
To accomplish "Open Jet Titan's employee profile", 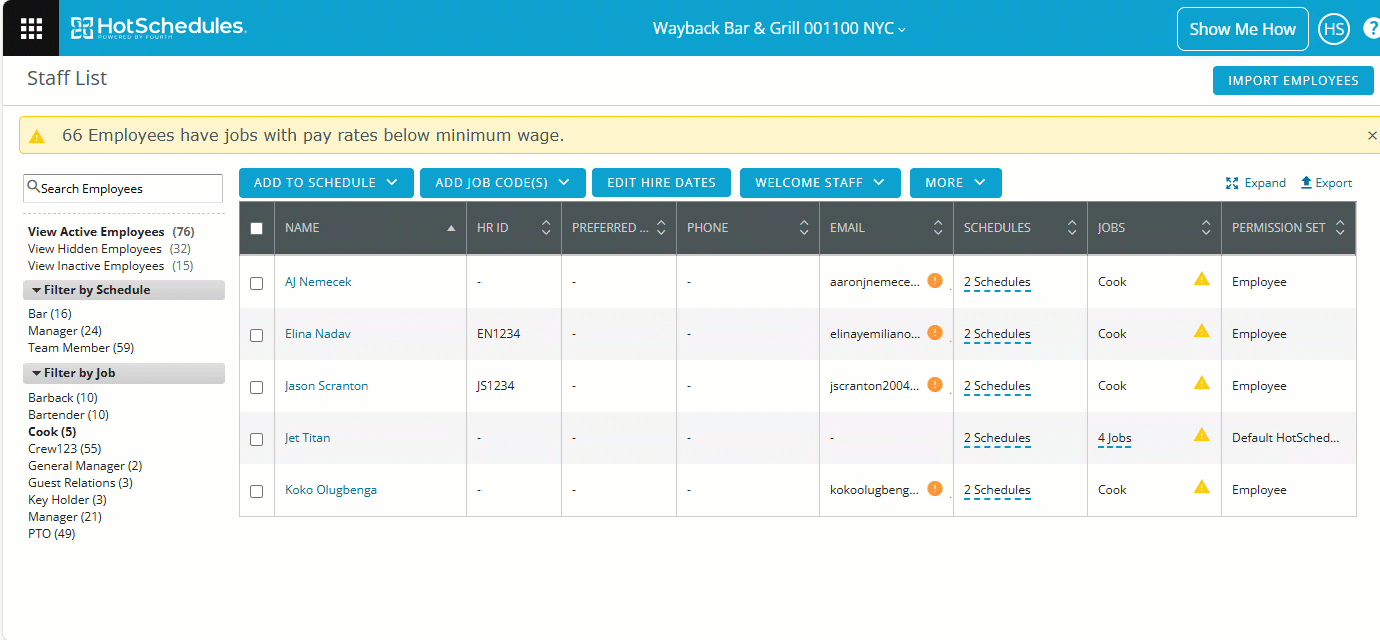I will tap(307, 438).
